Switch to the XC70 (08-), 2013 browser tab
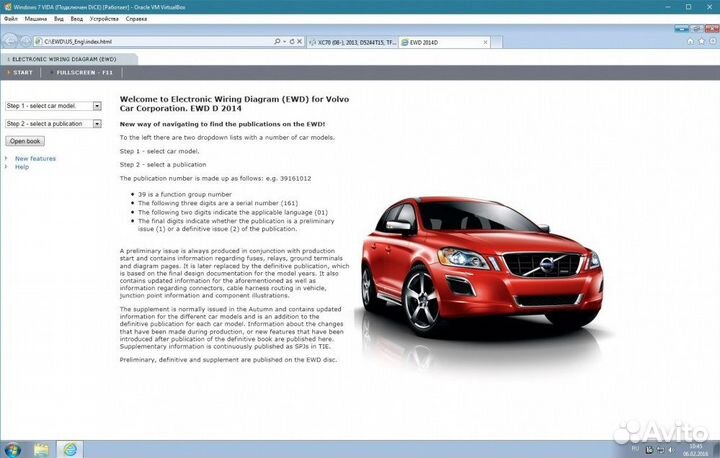The height and width of the screenshot is (458, 720). (x=353, y=42)
